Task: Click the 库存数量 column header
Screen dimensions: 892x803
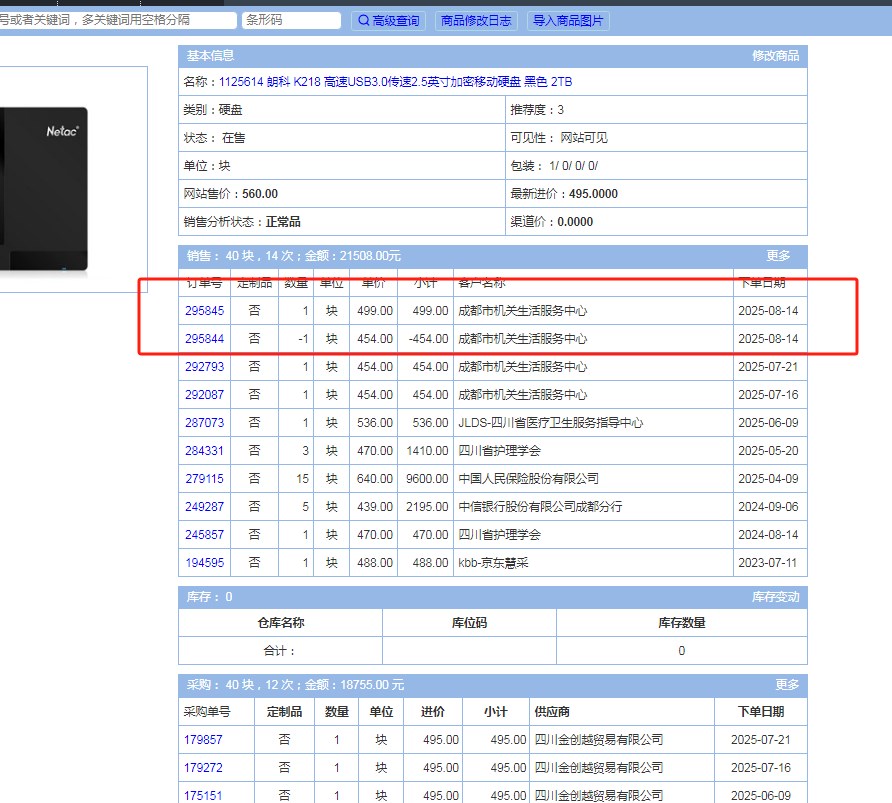Action: pos(682,623)
